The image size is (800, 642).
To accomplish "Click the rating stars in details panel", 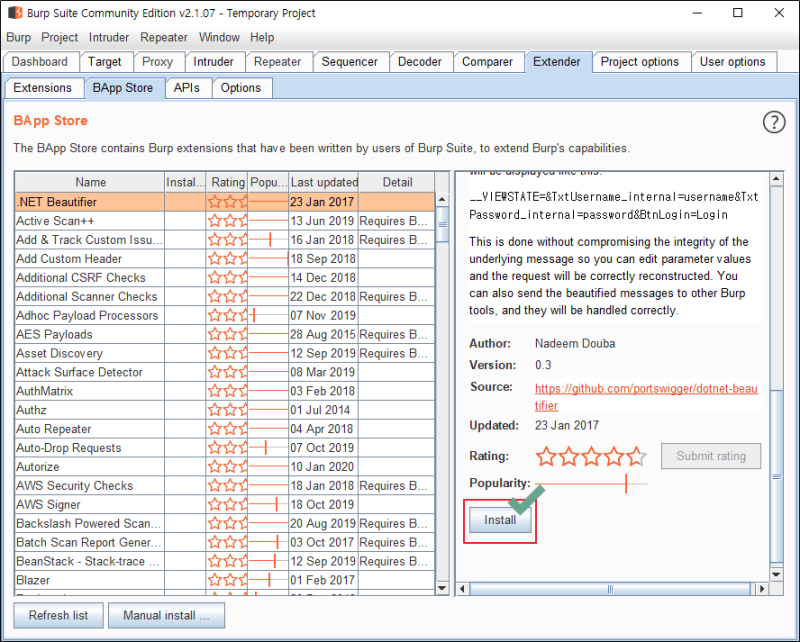I will pyautogui.click(x=591, y=456).
